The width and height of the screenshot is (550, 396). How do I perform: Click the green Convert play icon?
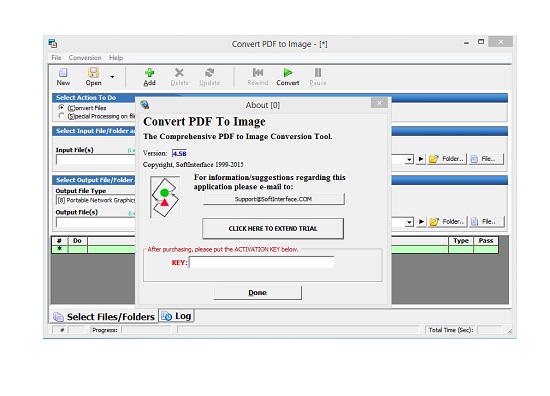(x=288, y=73)
